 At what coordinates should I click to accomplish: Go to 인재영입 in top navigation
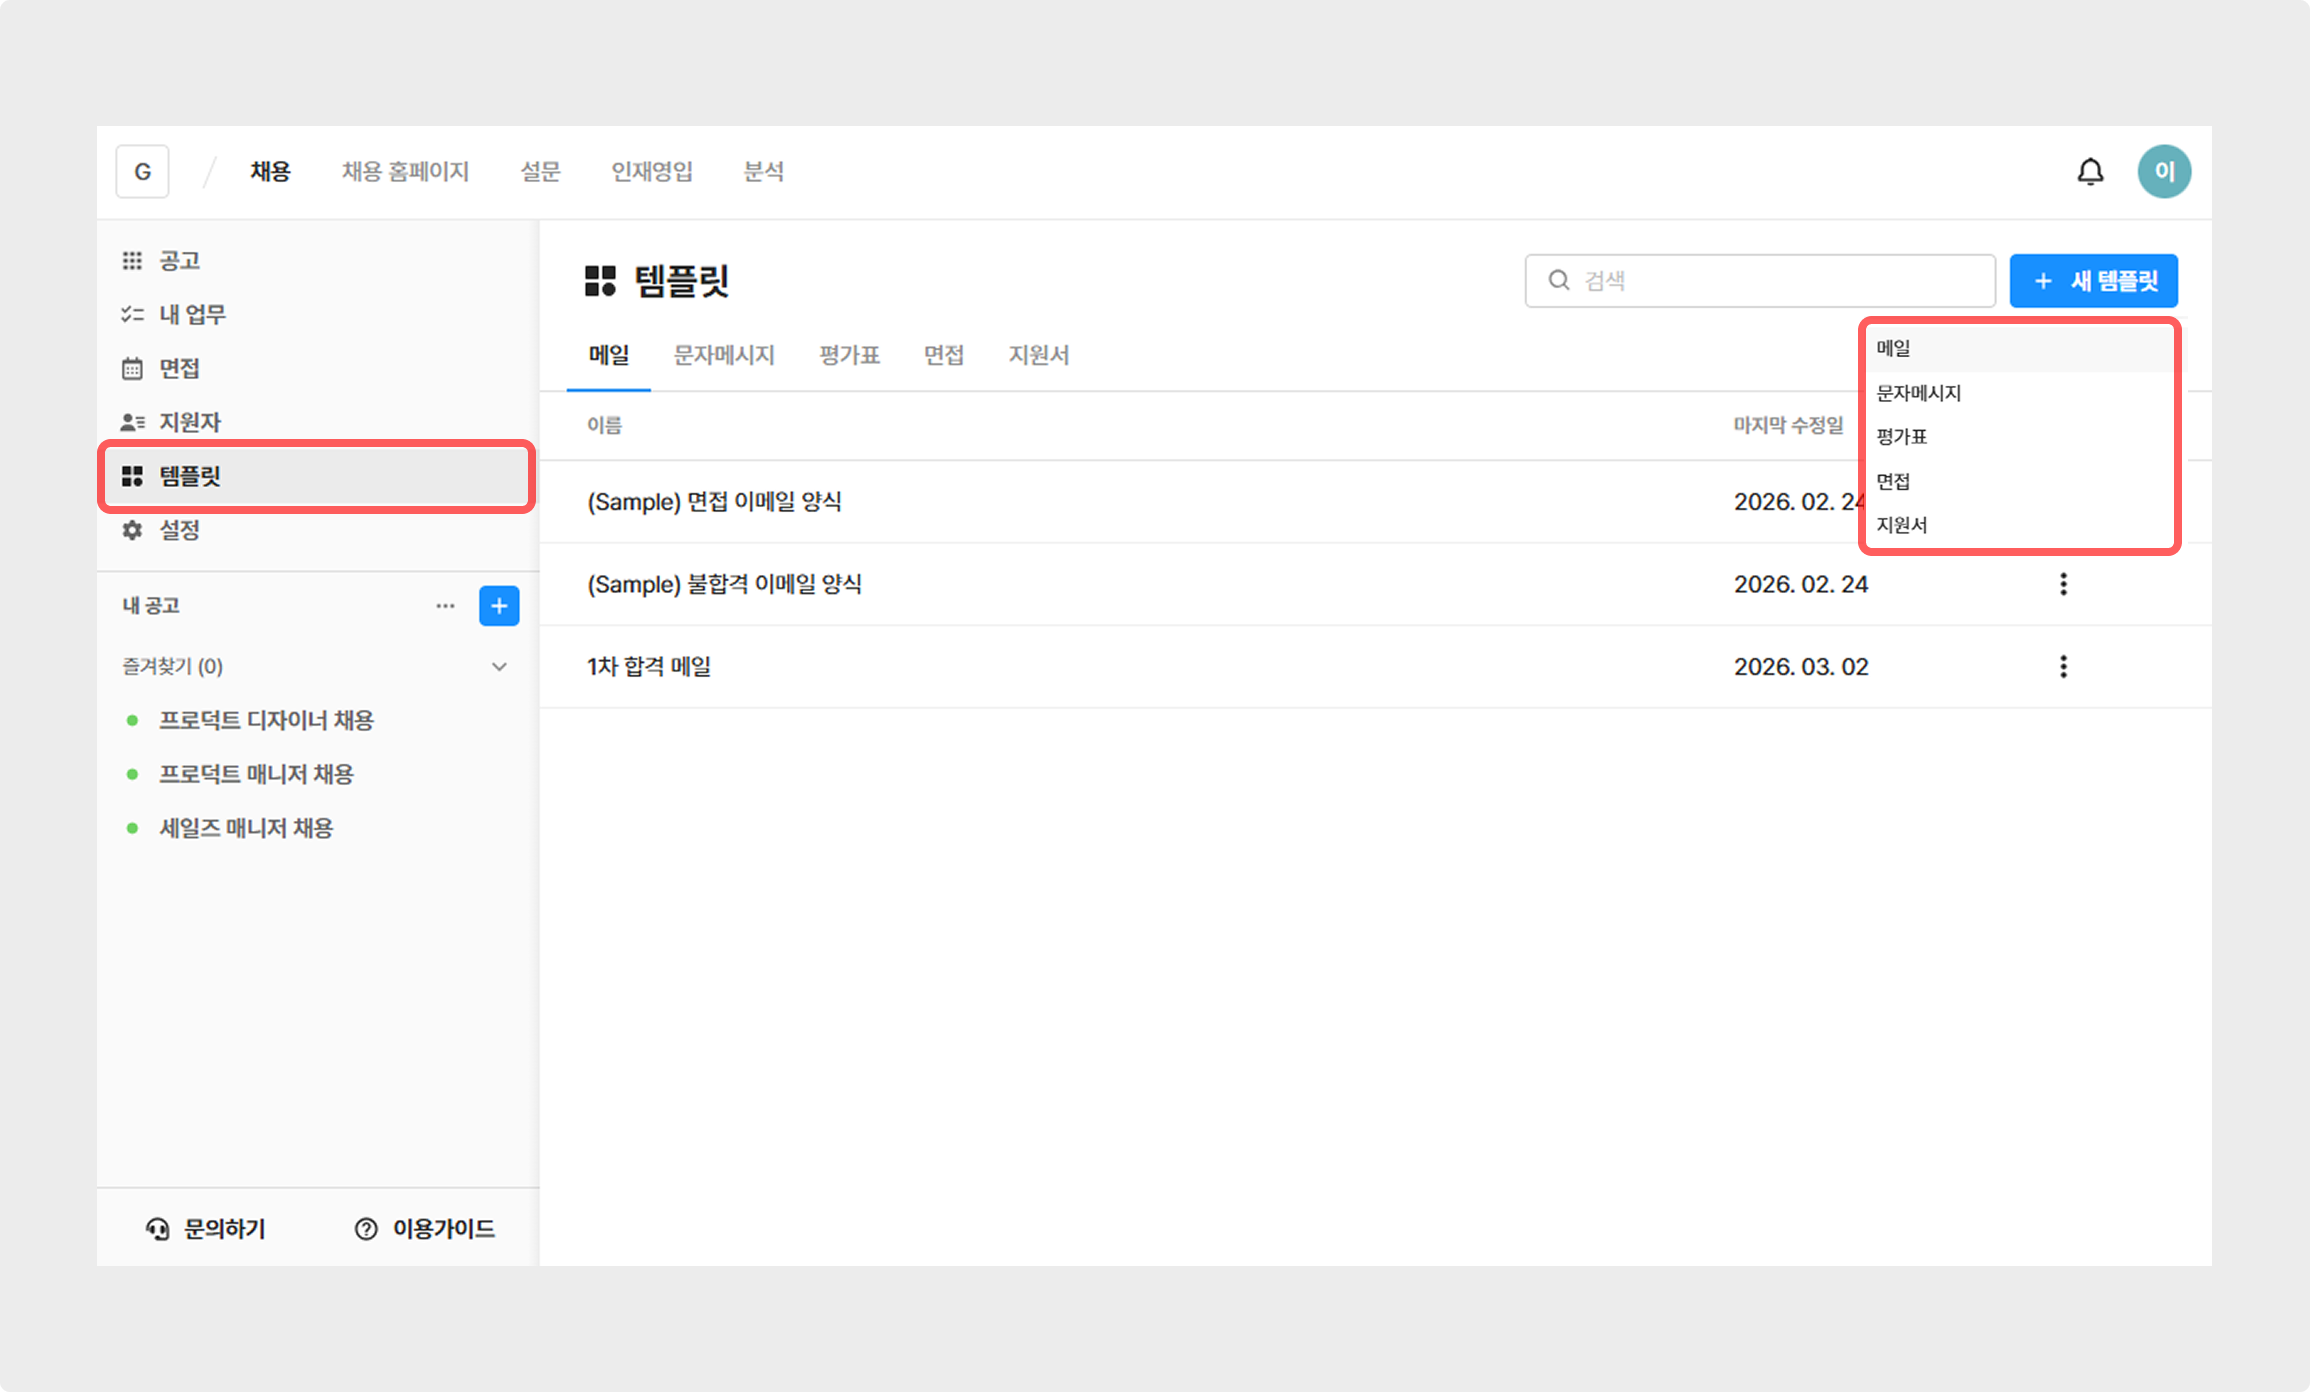(652, 172)
